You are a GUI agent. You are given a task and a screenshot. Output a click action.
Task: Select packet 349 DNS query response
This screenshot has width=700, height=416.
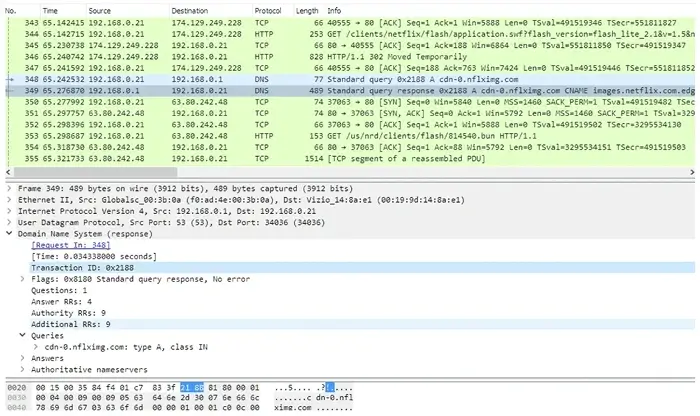click(350, 91)
